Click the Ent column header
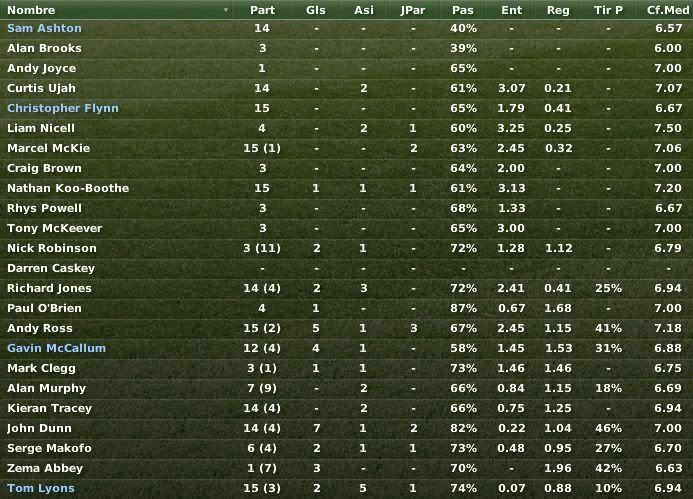The image size is (693, 499). 511,10
